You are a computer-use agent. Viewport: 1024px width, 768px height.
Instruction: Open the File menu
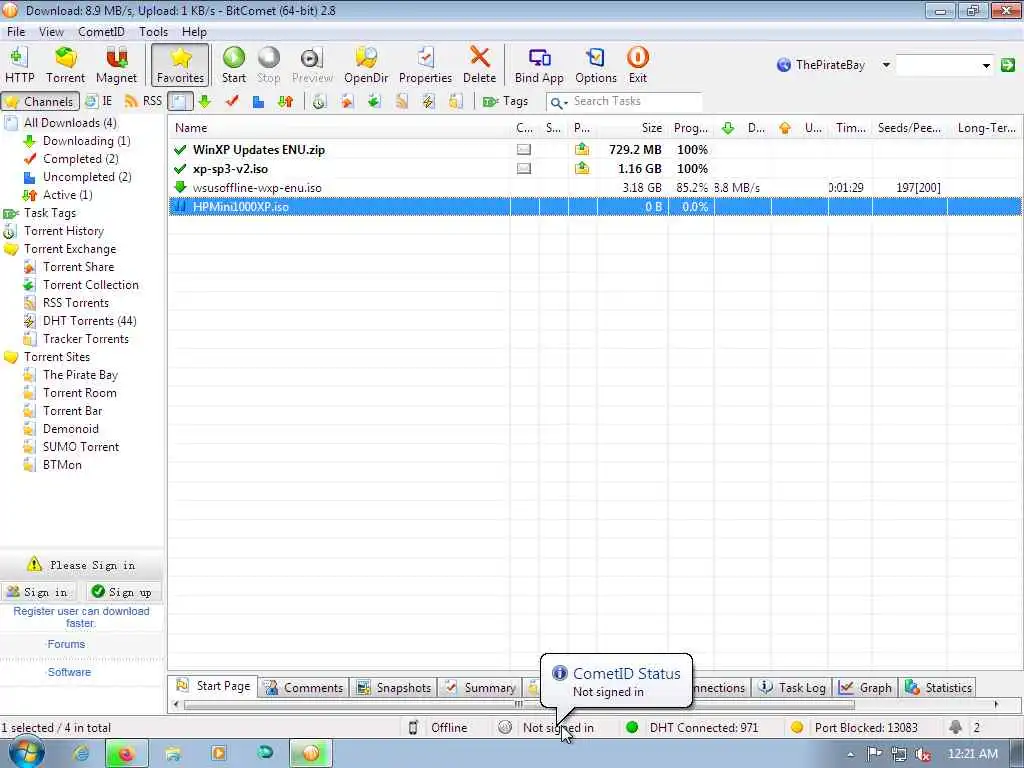pos(16,31)
